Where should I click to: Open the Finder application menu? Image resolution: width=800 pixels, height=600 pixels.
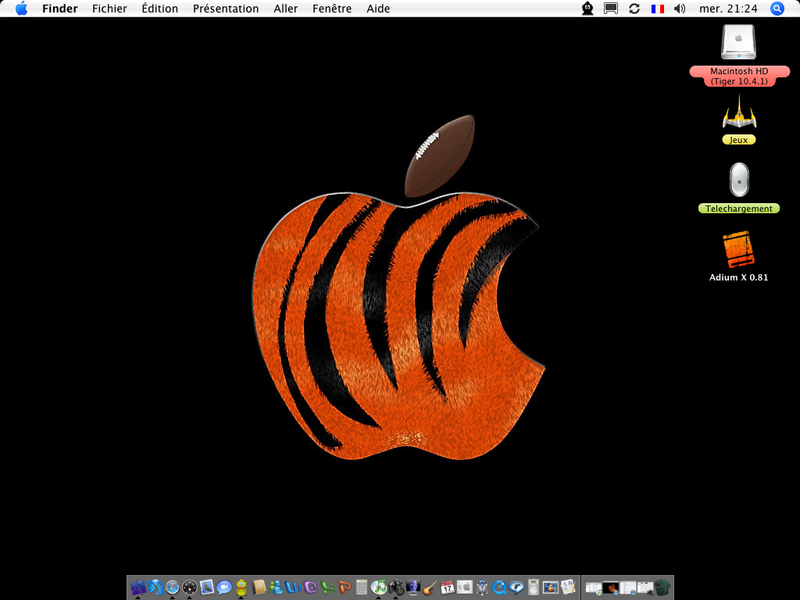[x=60, y=9]
